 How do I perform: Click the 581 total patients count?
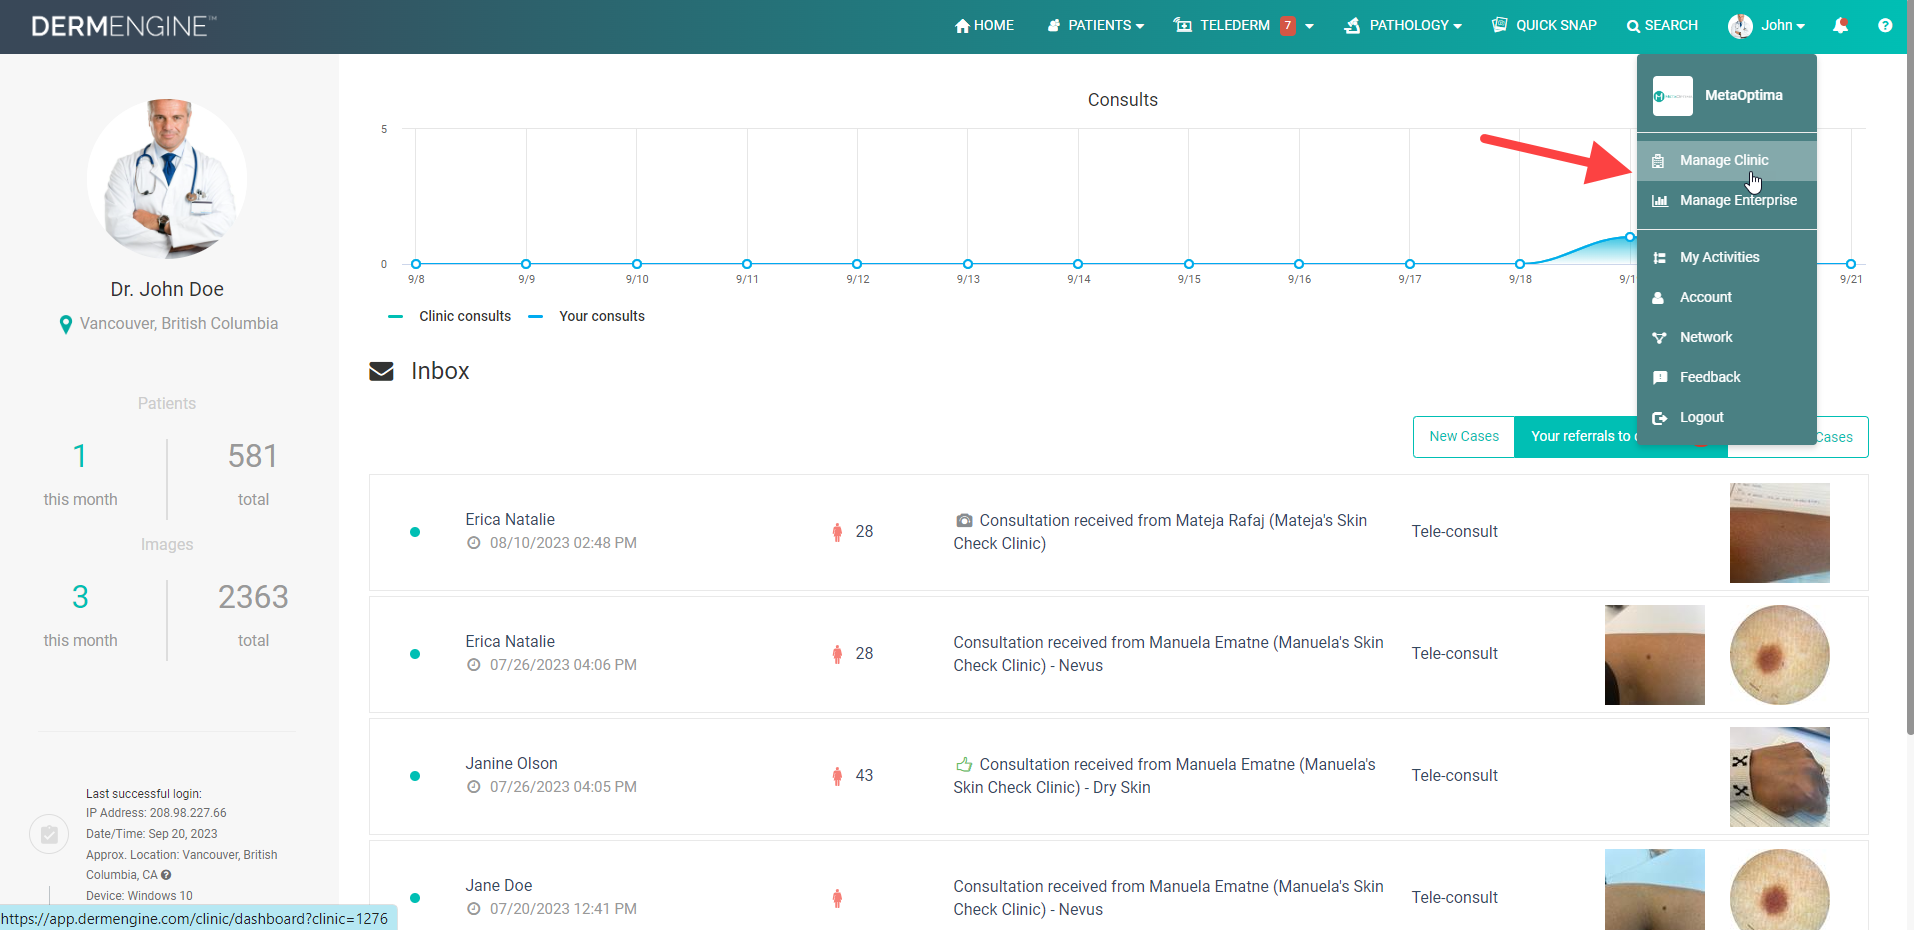253,457
